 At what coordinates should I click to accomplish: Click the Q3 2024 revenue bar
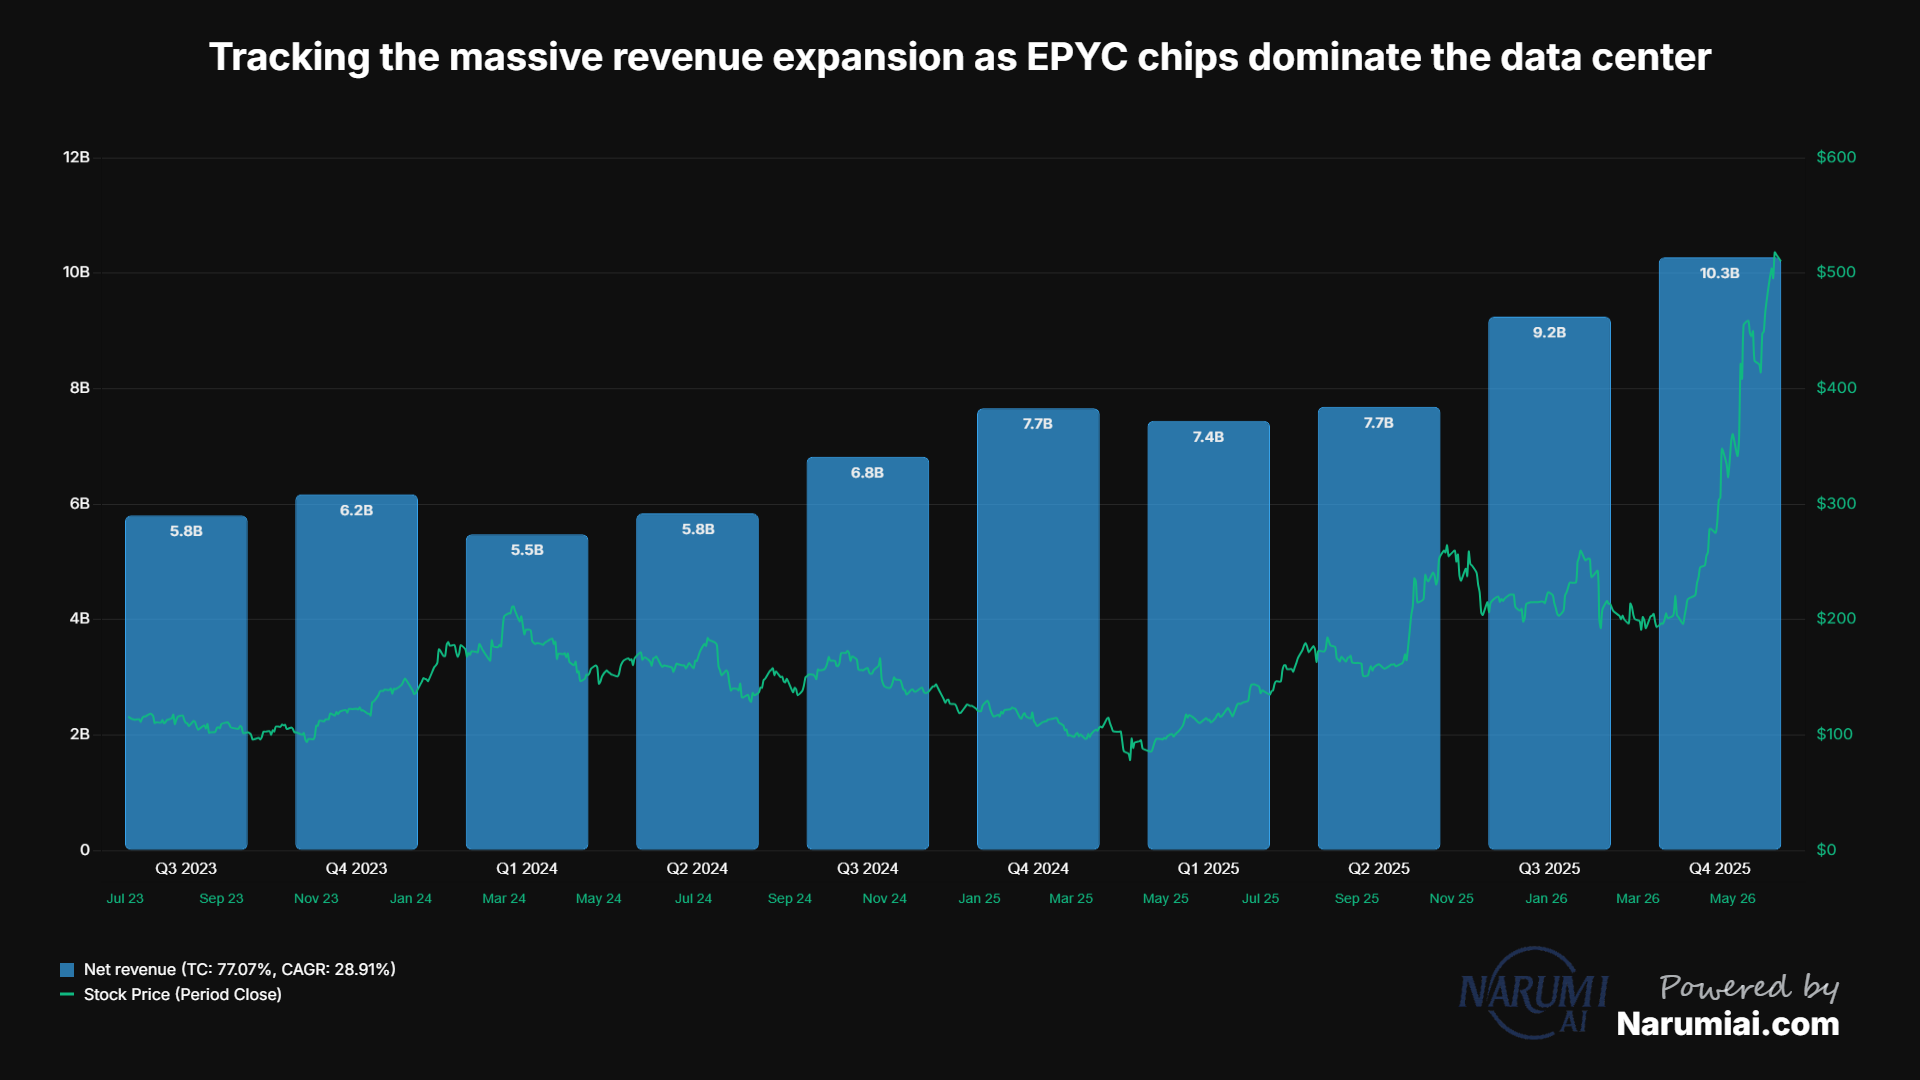868,654
